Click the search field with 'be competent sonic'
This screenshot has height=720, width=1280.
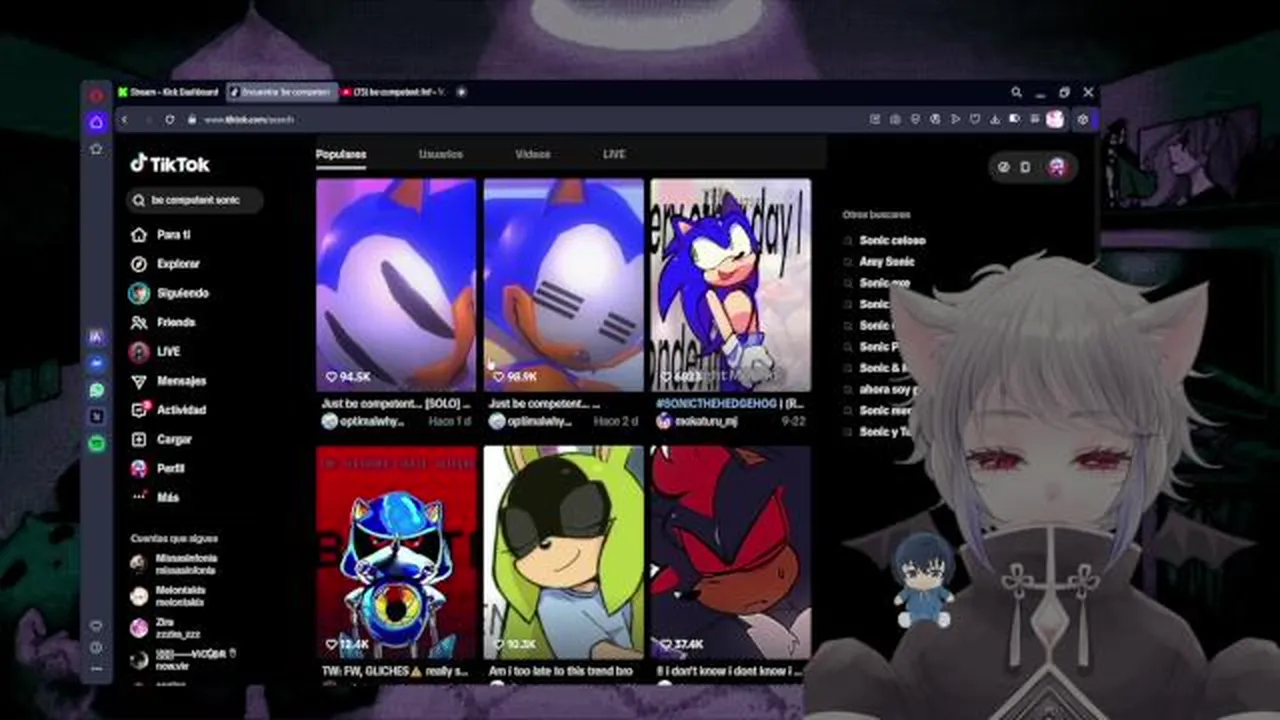point(196,200)
